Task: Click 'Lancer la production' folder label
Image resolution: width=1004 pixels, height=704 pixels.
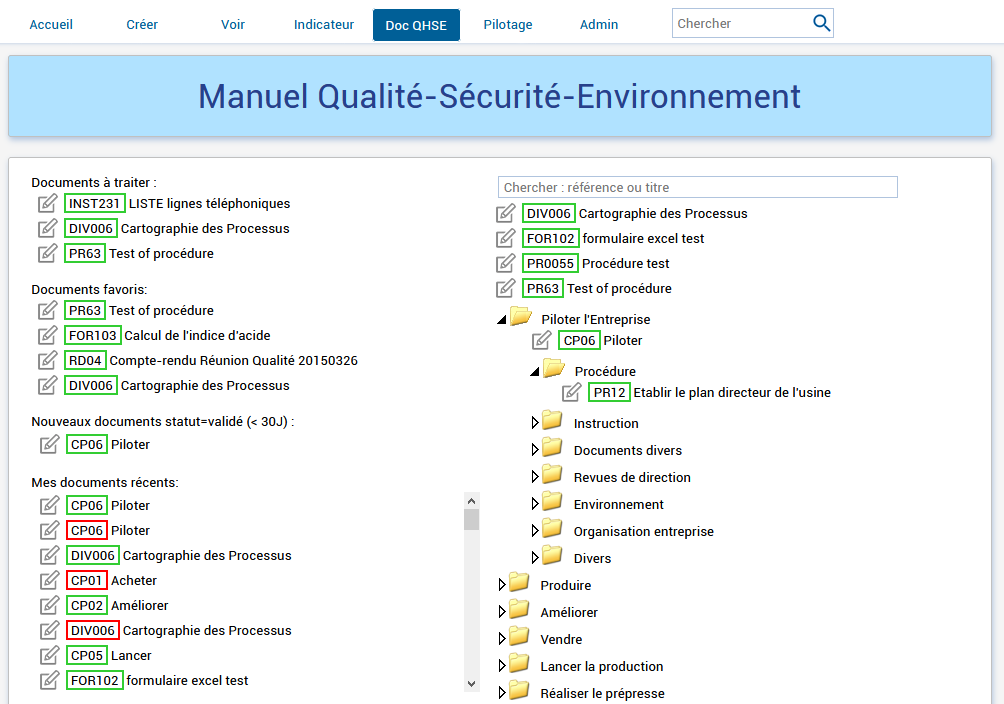Action: point(601,666)
